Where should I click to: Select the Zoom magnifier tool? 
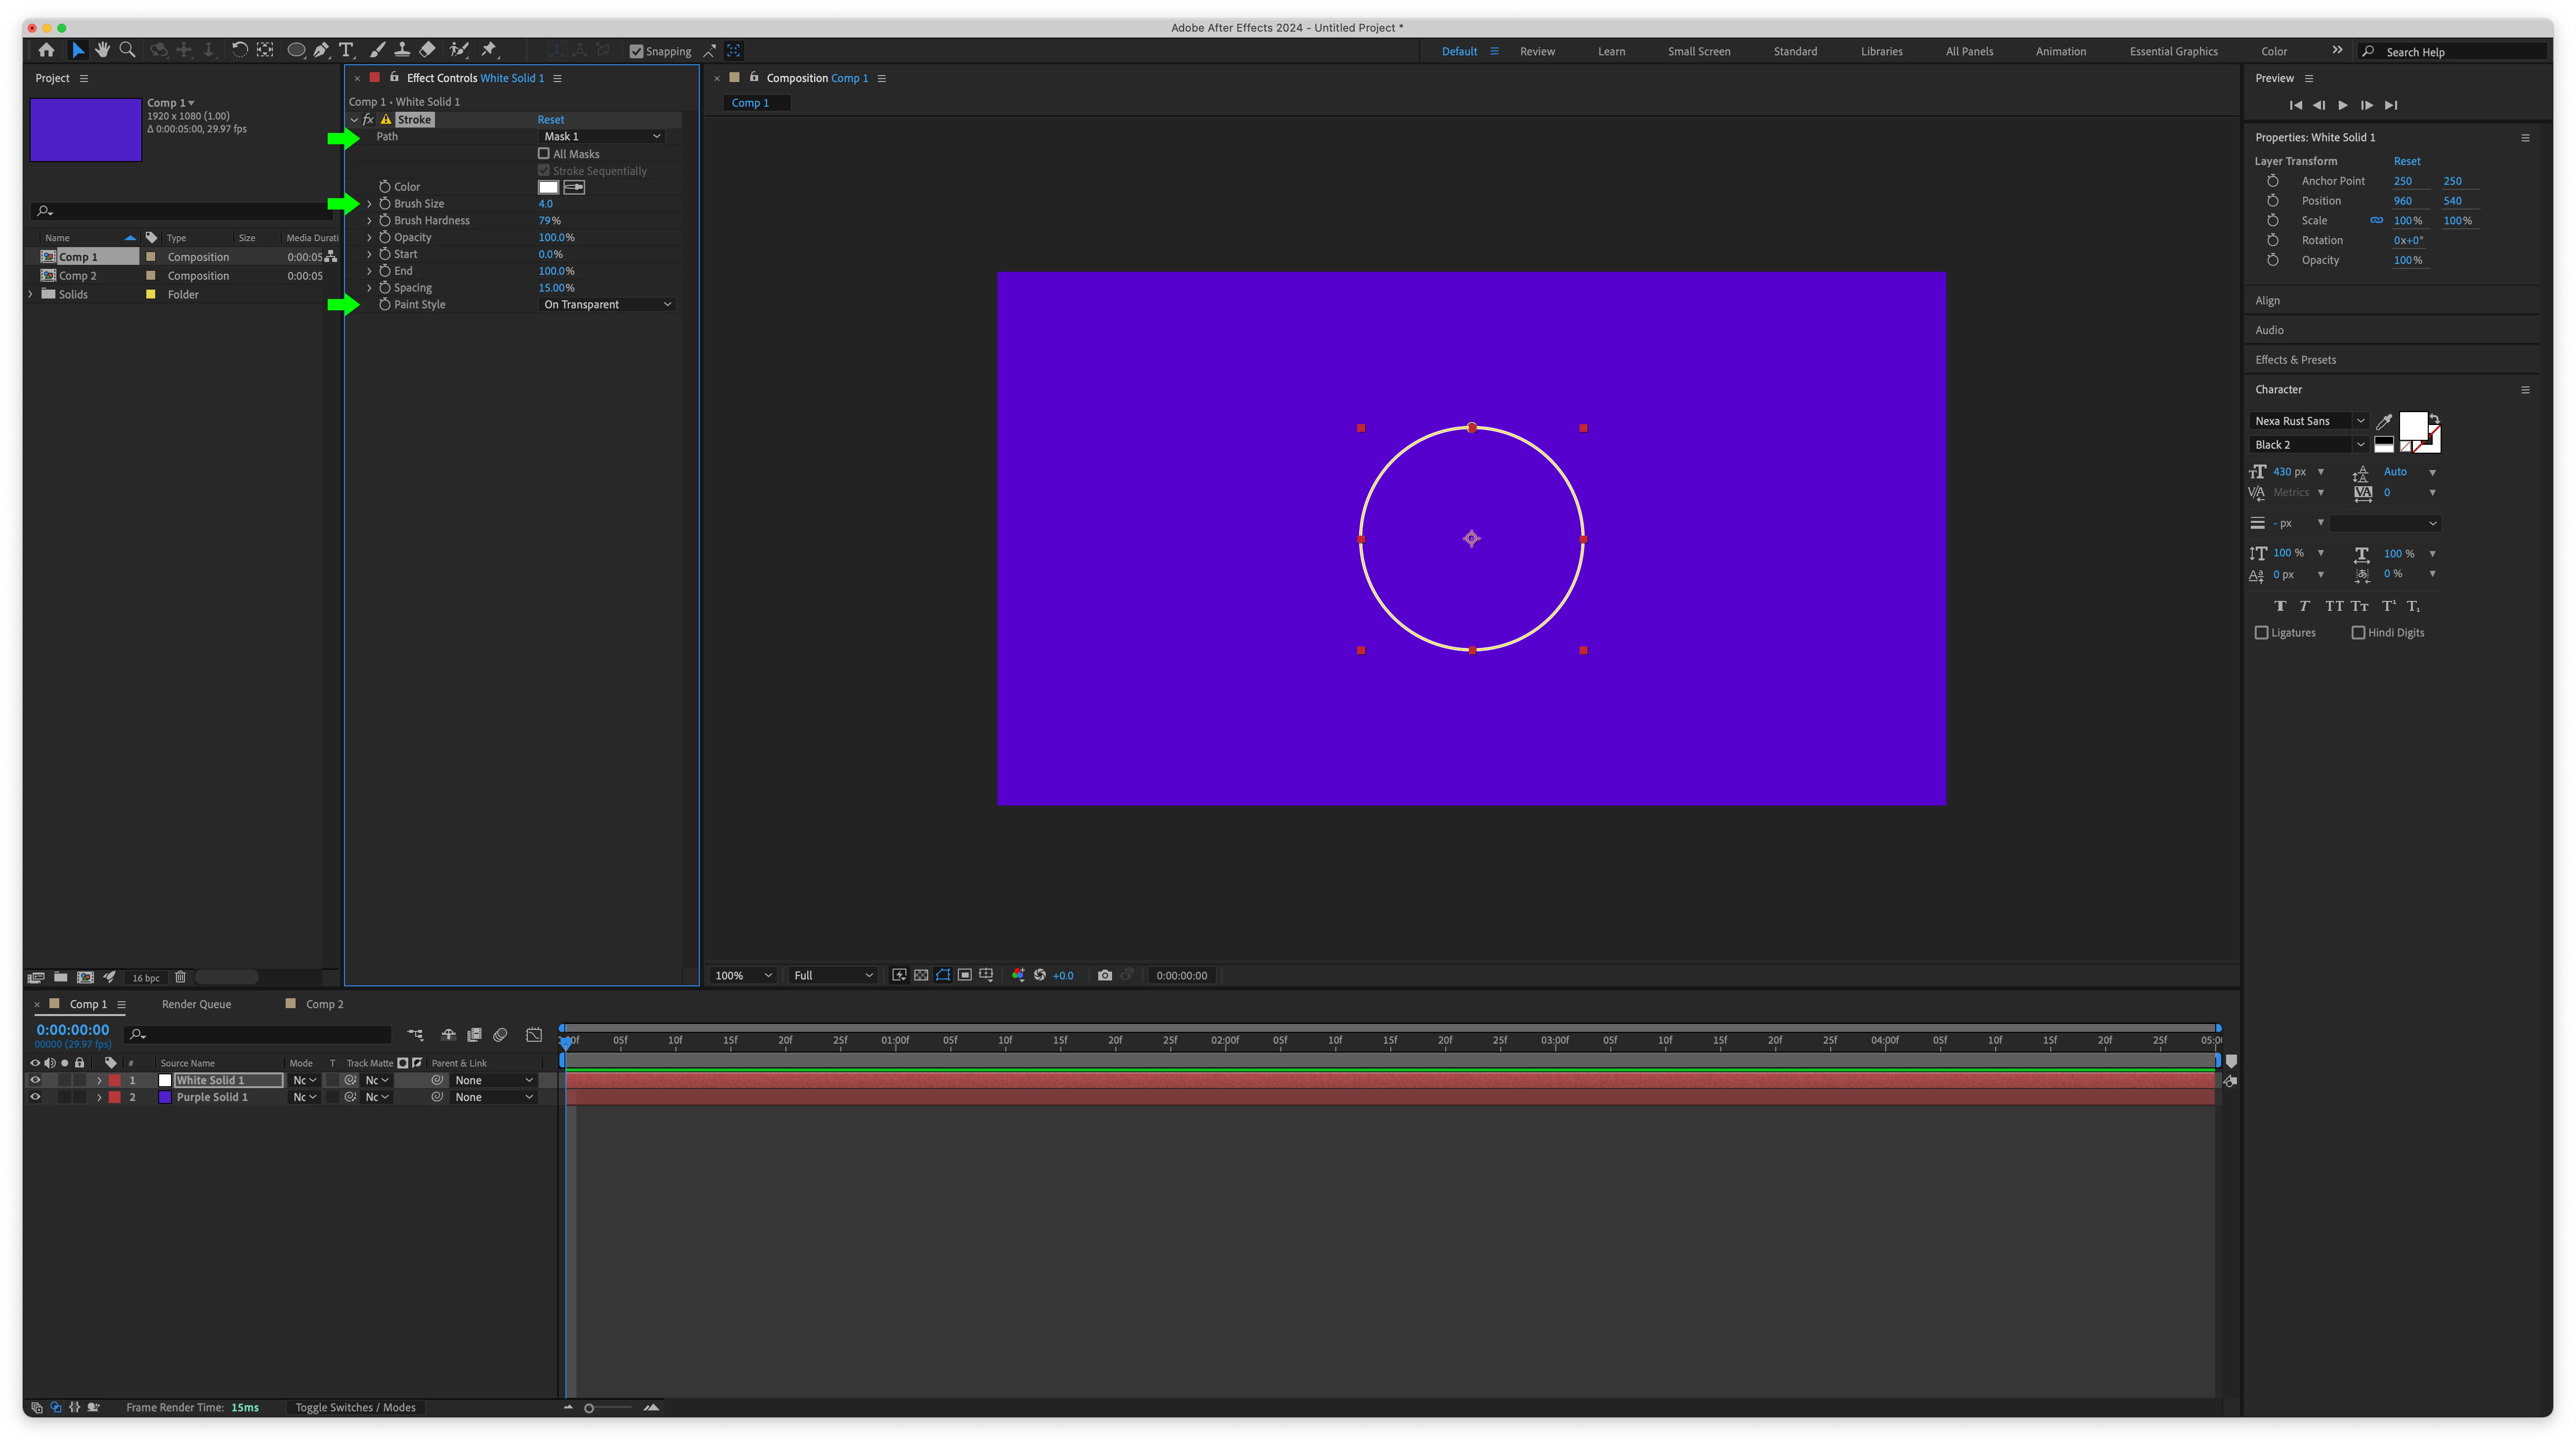coord(127,50)
